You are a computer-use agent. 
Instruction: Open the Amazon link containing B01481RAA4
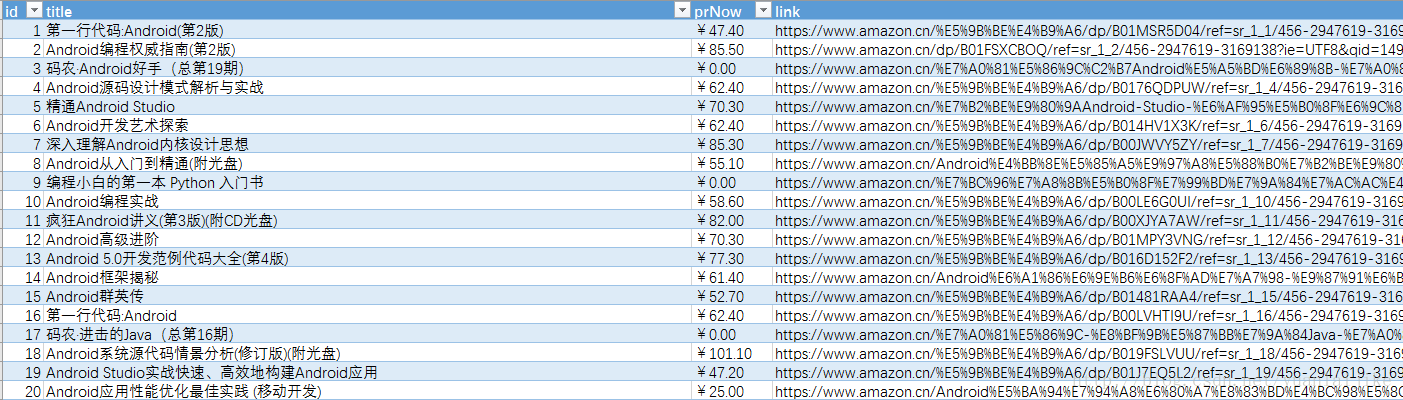coord(1088,296)
